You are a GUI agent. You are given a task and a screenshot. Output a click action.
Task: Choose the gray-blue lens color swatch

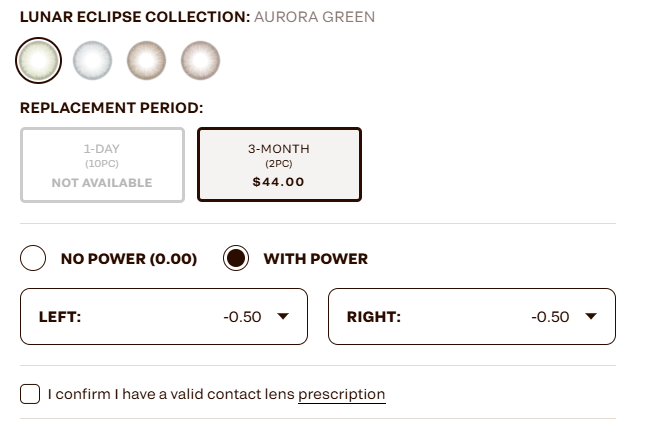pos(92,61)
